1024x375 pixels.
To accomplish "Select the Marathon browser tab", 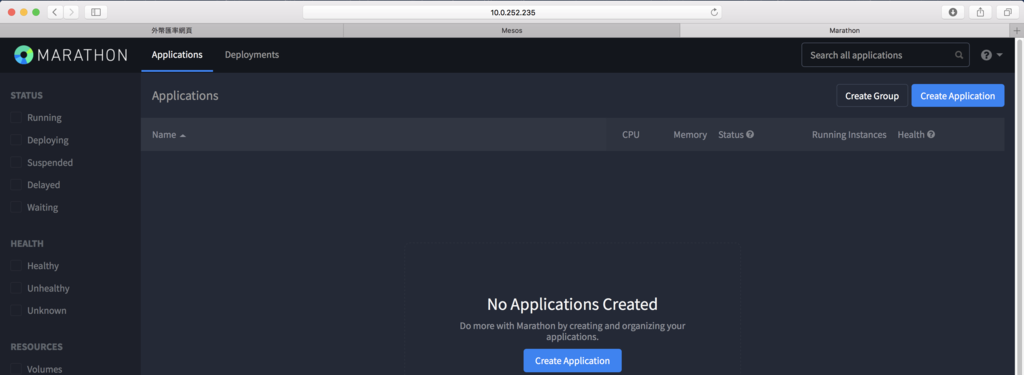I will coord(844,31).
